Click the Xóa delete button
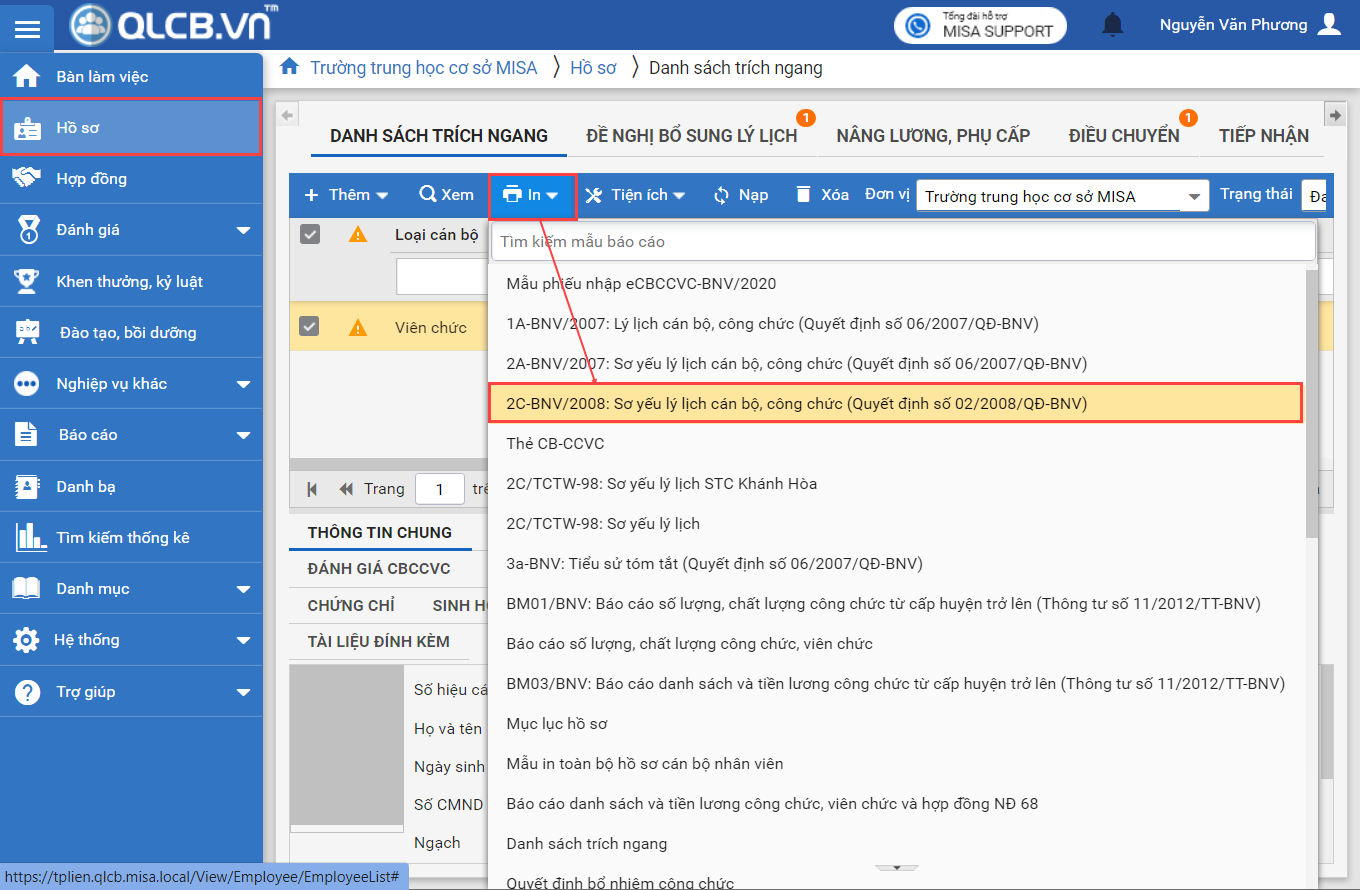This screenshot has width=1360, height=890. point(822,195)
